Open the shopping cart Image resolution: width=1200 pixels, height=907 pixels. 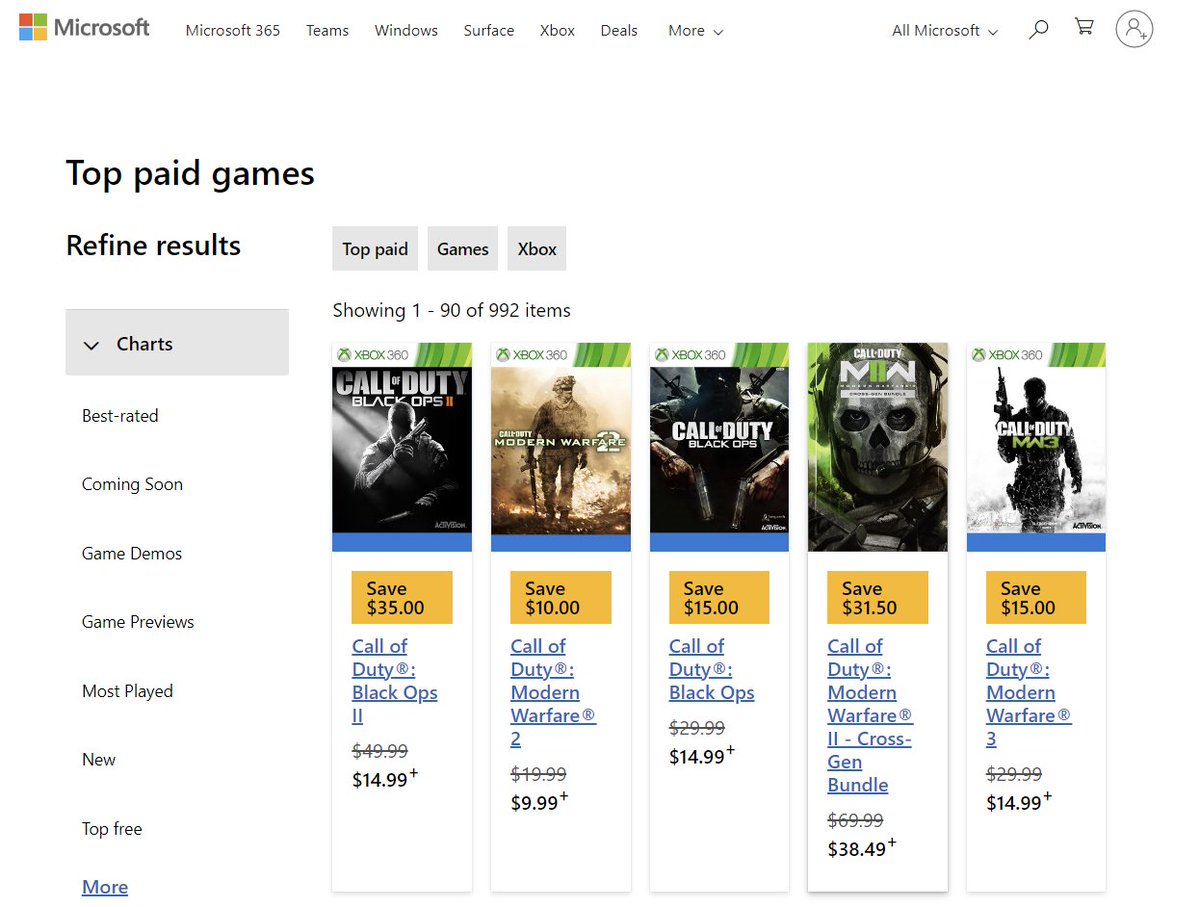(1084, 28)
